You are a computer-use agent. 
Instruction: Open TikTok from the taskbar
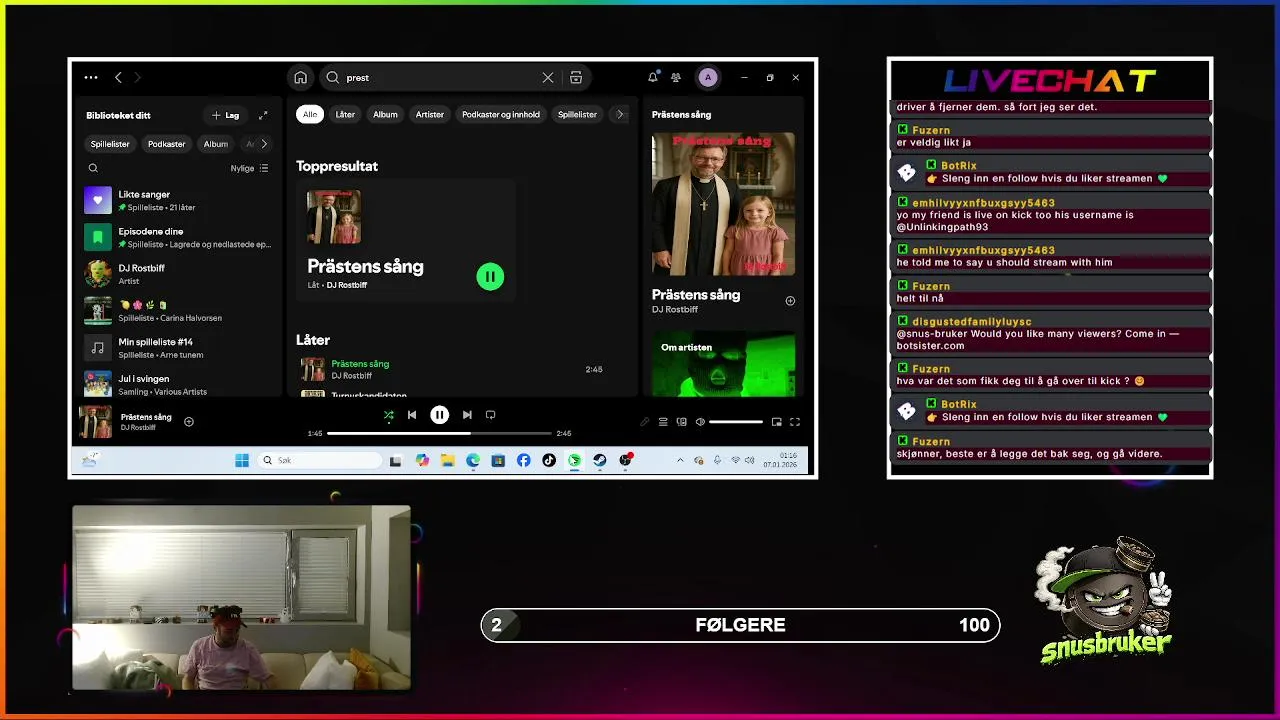[x=549, y=460]
